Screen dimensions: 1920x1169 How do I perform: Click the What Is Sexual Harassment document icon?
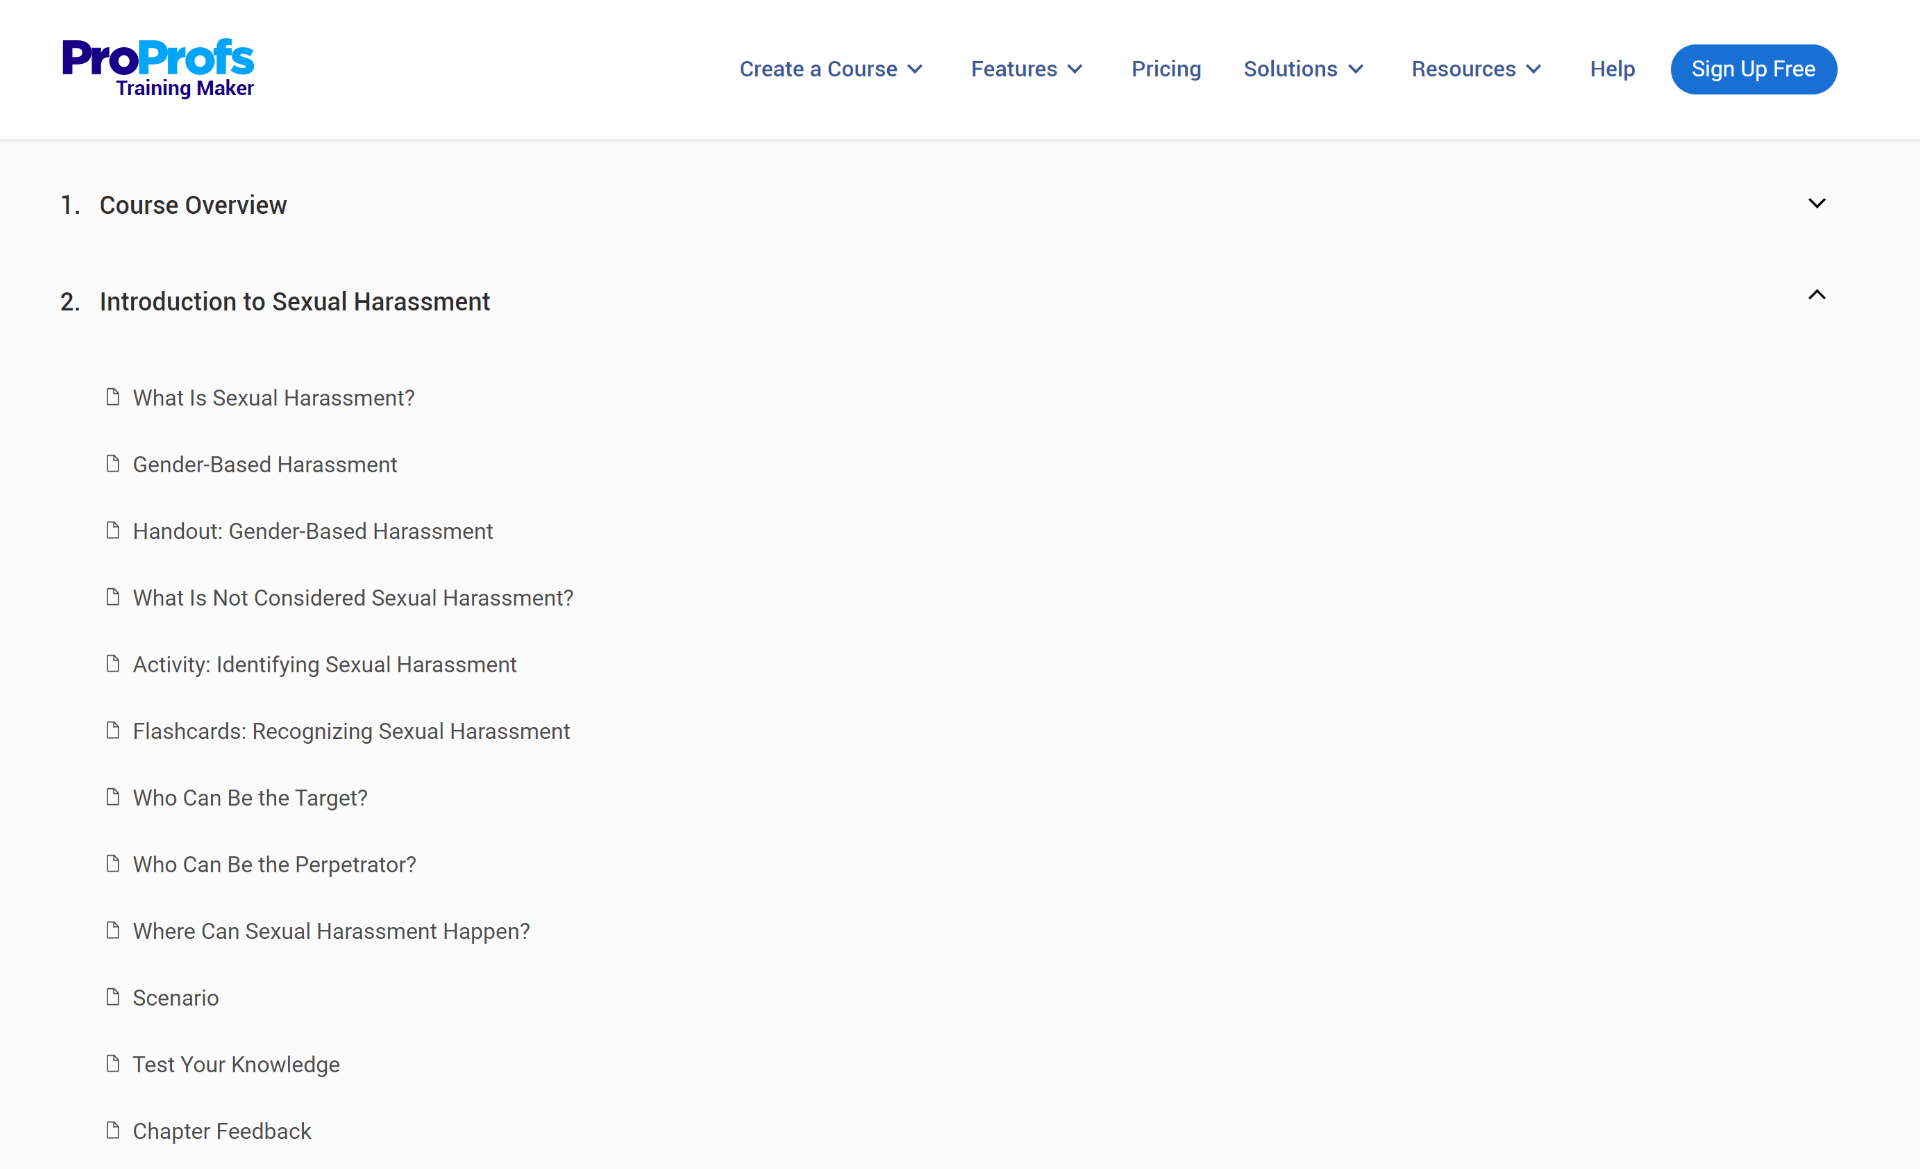[112, 398]
